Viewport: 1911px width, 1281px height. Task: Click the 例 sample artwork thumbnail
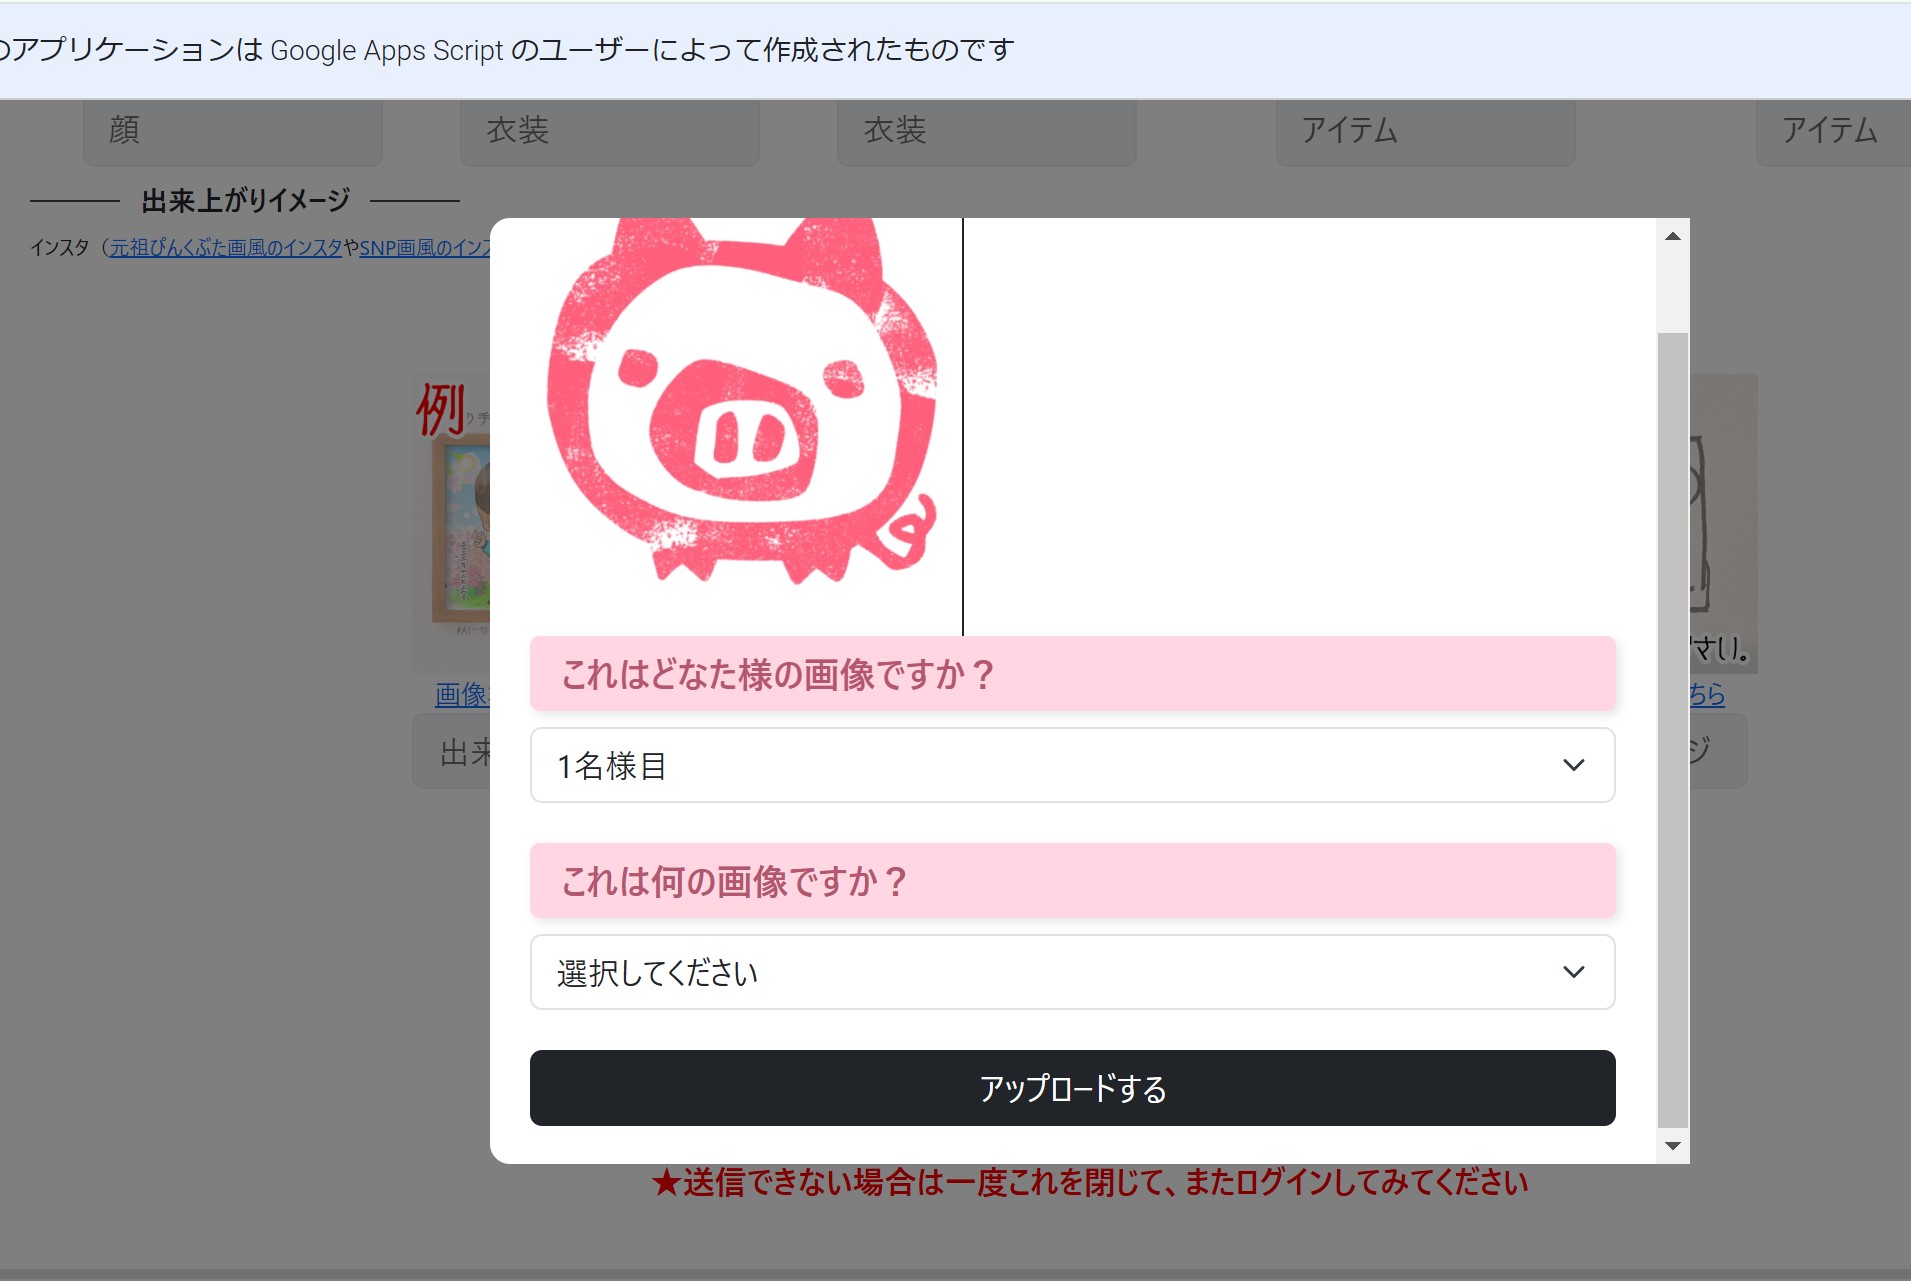pos(452,520)
